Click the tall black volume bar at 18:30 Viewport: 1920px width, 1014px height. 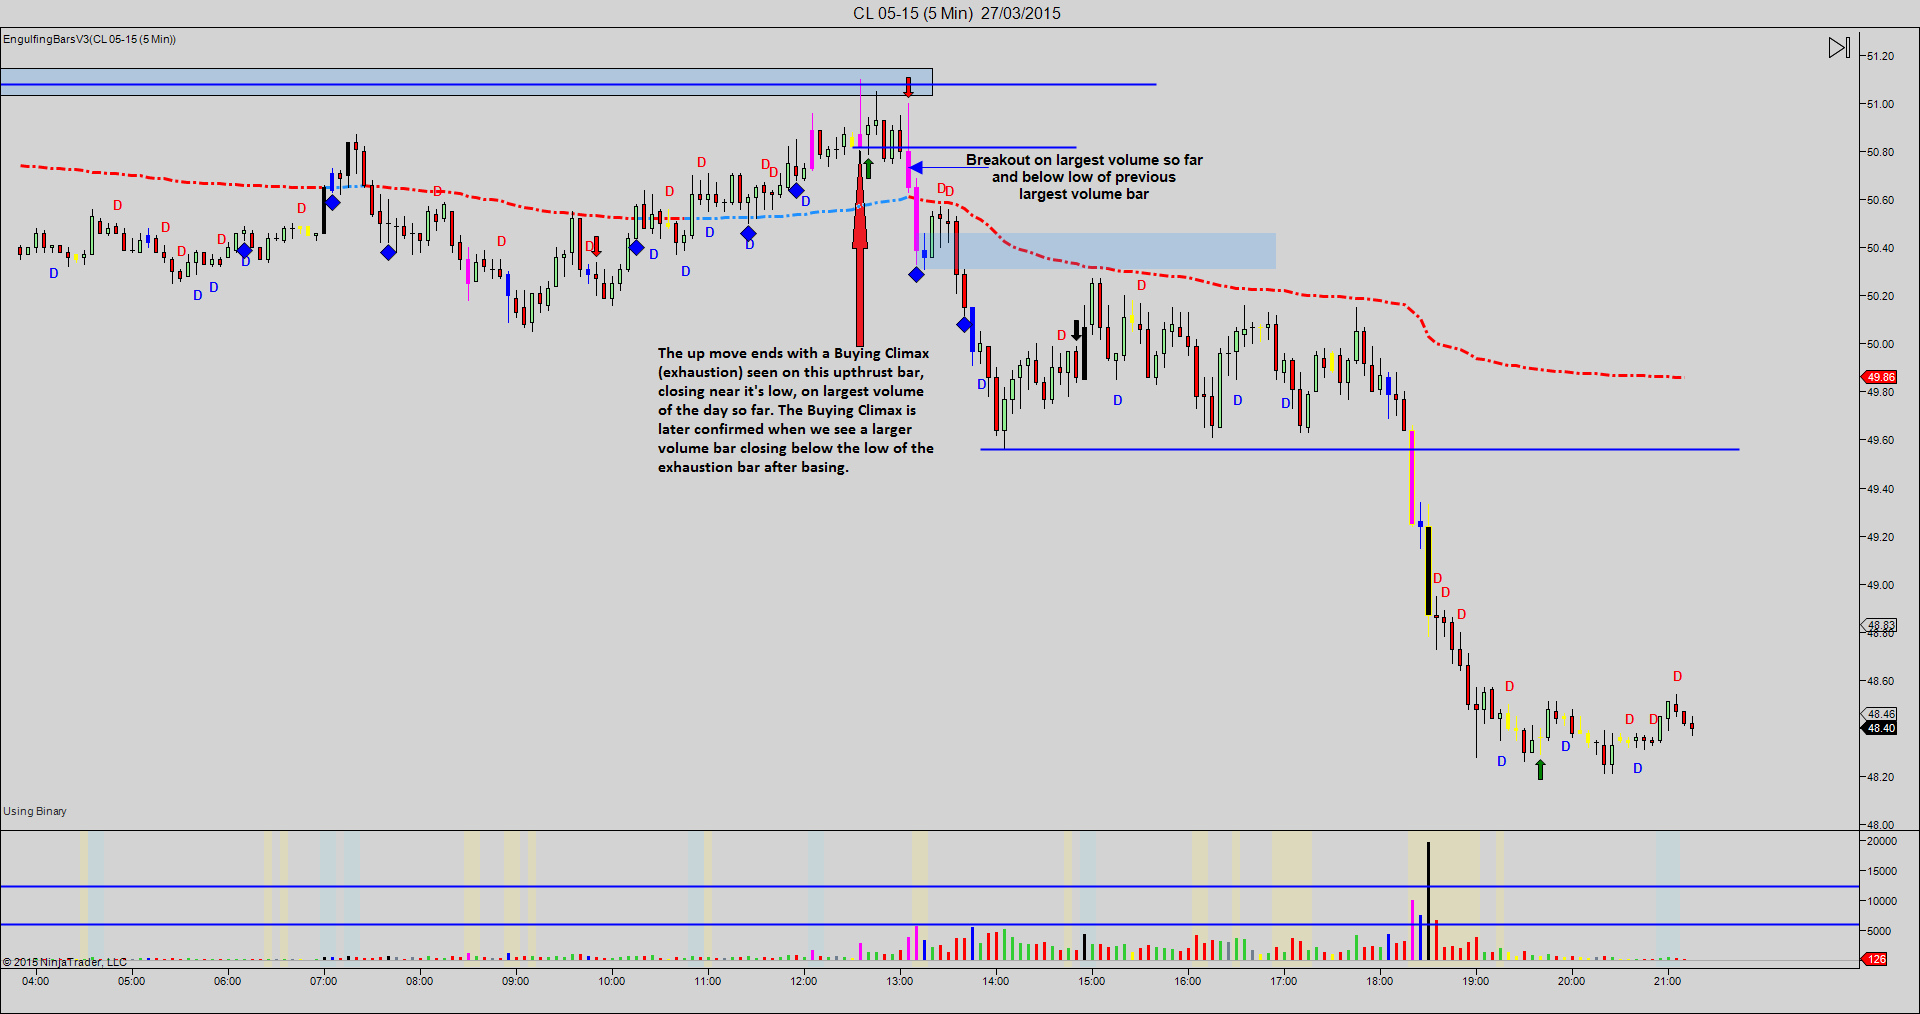(1428, 901)
